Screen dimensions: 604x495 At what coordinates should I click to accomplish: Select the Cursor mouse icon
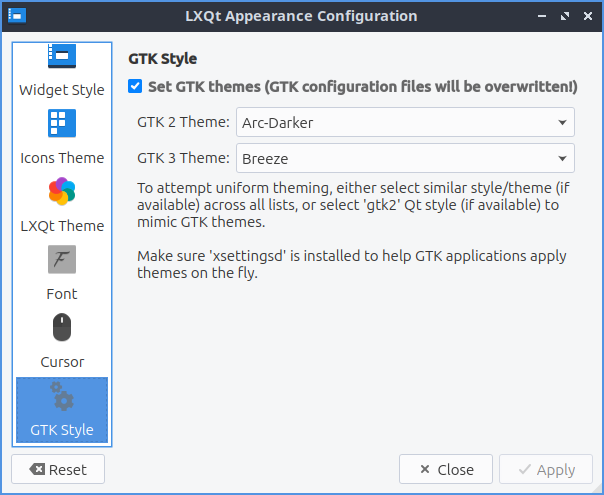click(x=62, y=328)
